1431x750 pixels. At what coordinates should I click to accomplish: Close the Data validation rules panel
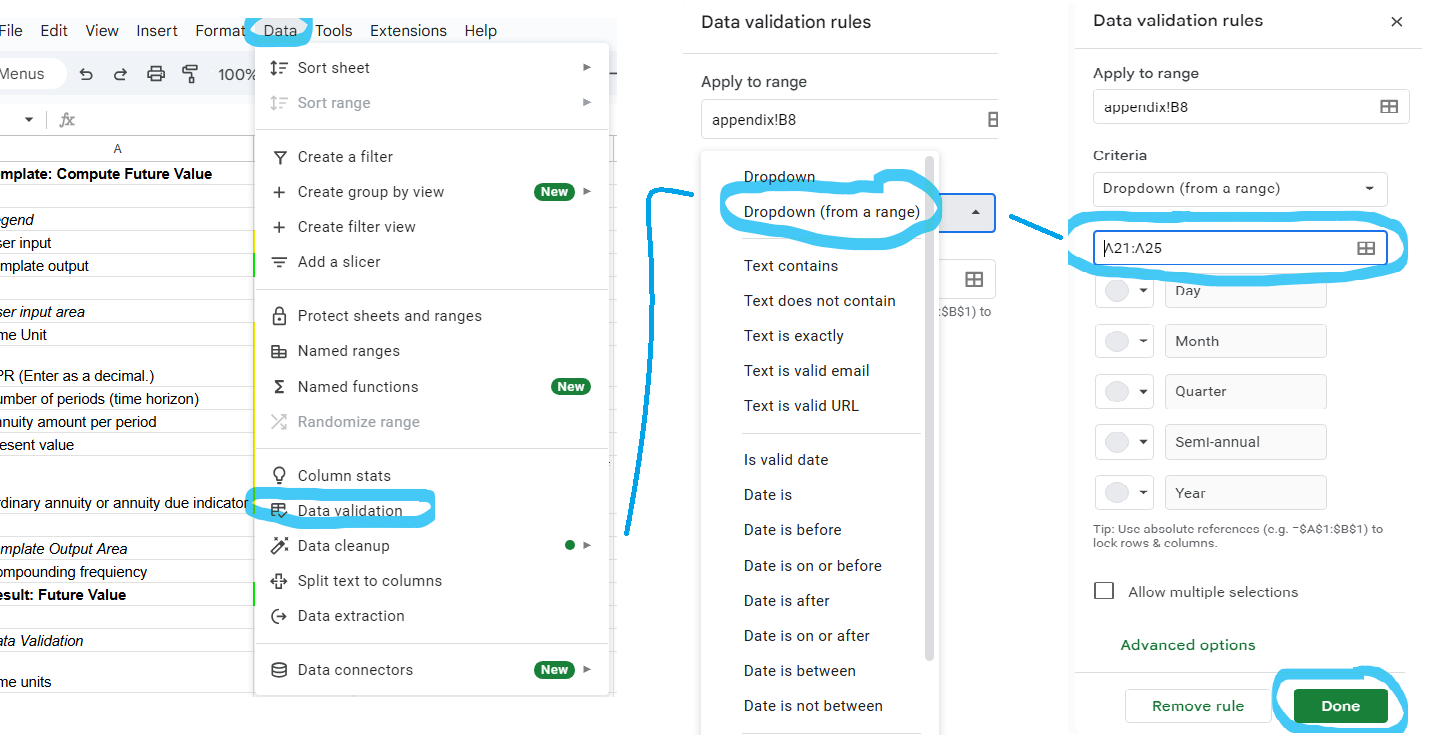[1396, 22]
